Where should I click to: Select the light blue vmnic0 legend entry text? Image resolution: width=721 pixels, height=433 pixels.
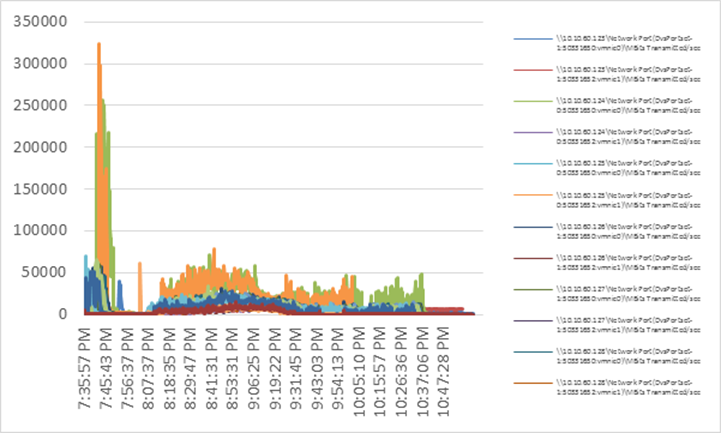pyautogui.click(x=628, y=168)
